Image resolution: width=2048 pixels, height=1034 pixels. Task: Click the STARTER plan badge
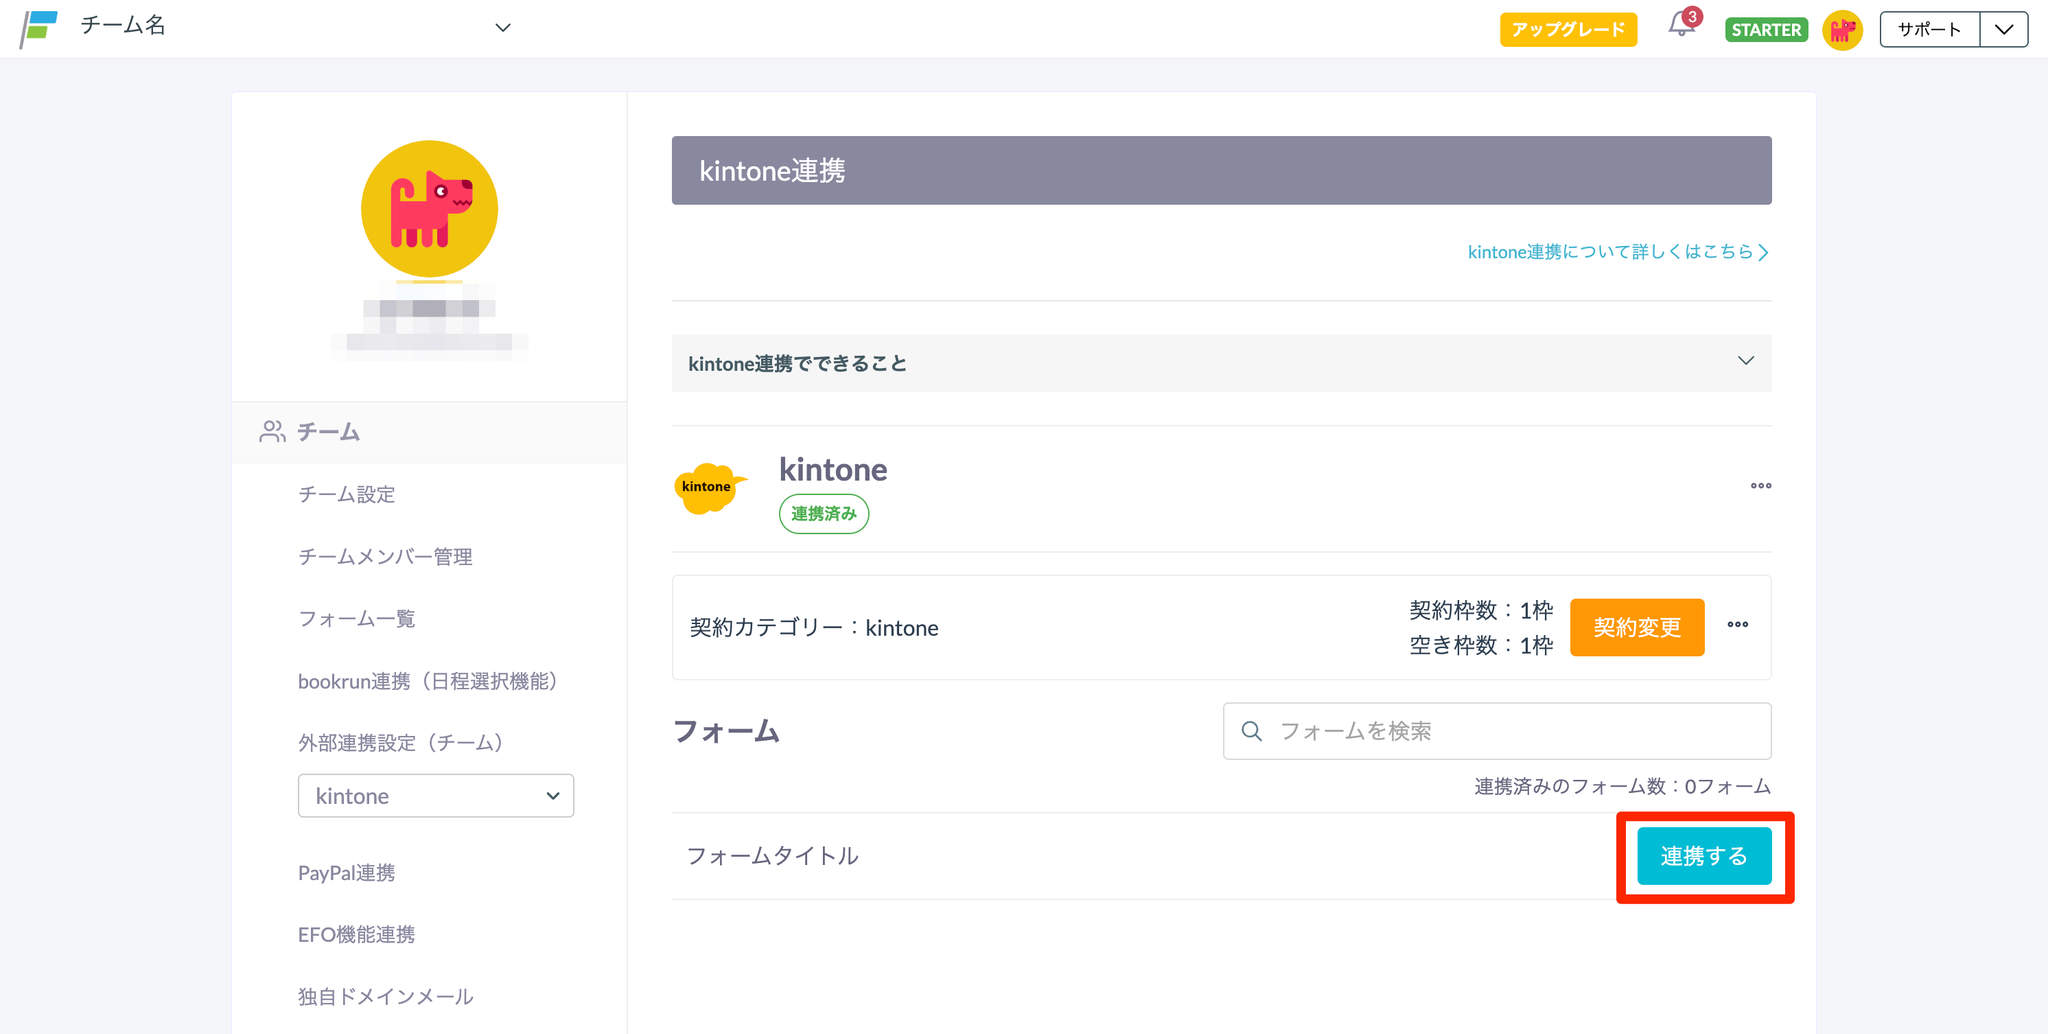coord(1765,30)
